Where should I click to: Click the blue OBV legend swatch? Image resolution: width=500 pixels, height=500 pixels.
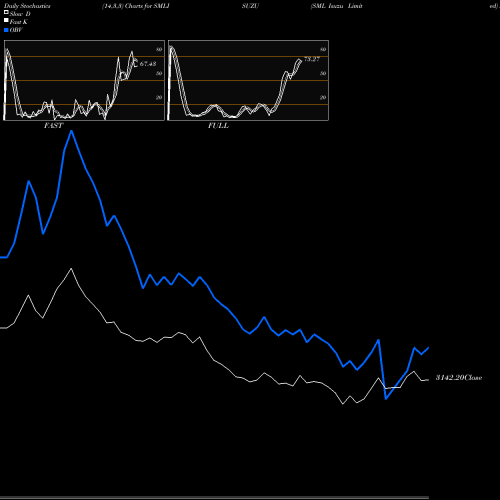[6, 30]
